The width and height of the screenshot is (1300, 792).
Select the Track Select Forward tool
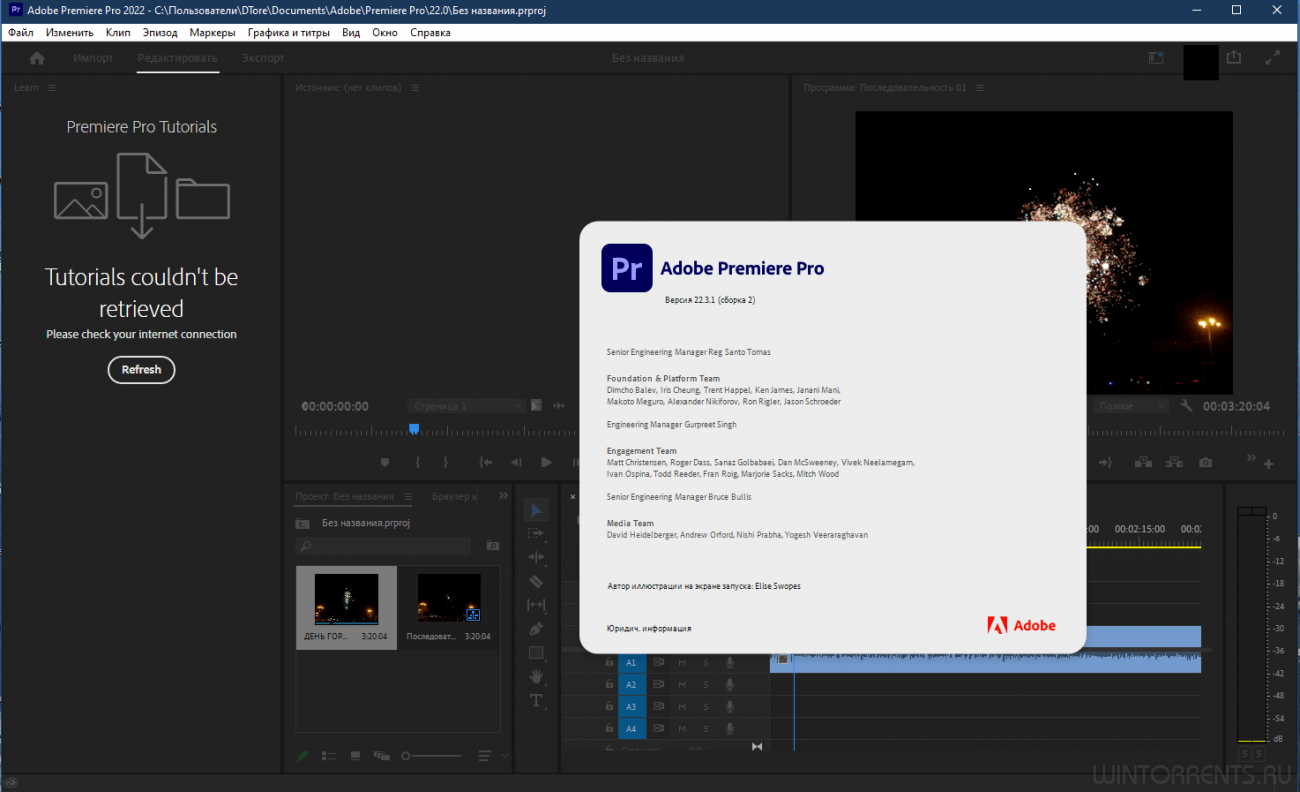[536, 533]
